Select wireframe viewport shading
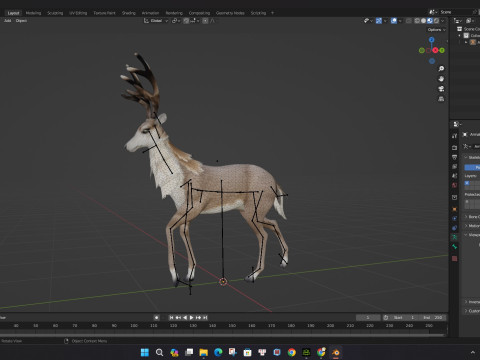 (x=417, y=21)
